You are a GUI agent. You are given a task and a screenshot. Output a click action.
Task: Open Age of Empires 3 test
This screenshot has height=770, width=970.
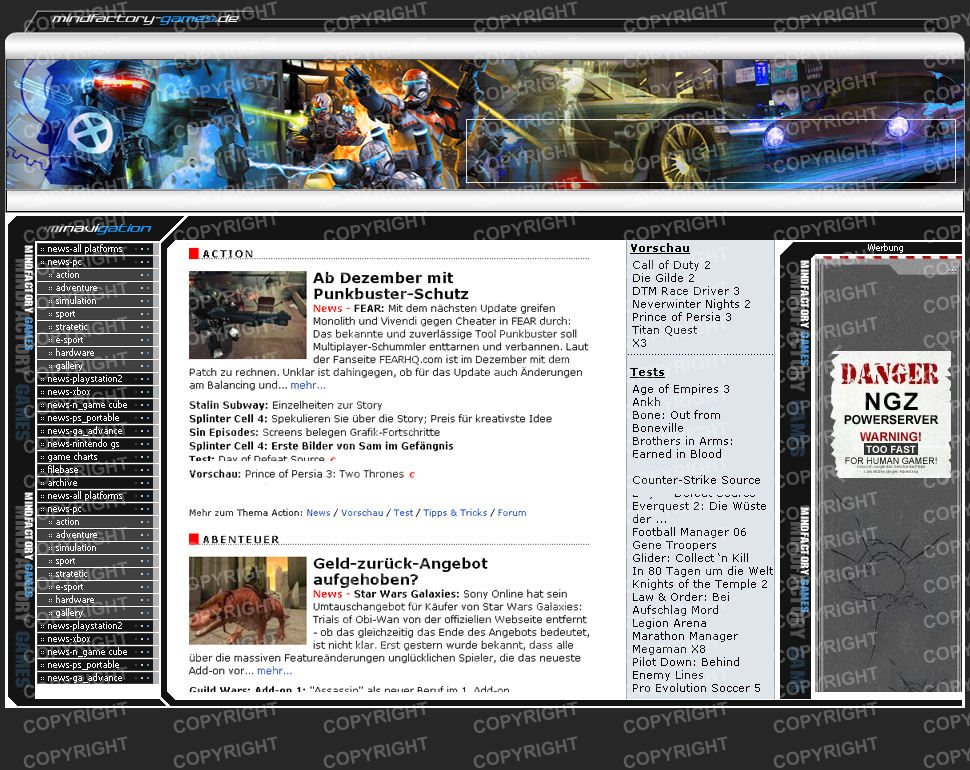pos(680,390)
